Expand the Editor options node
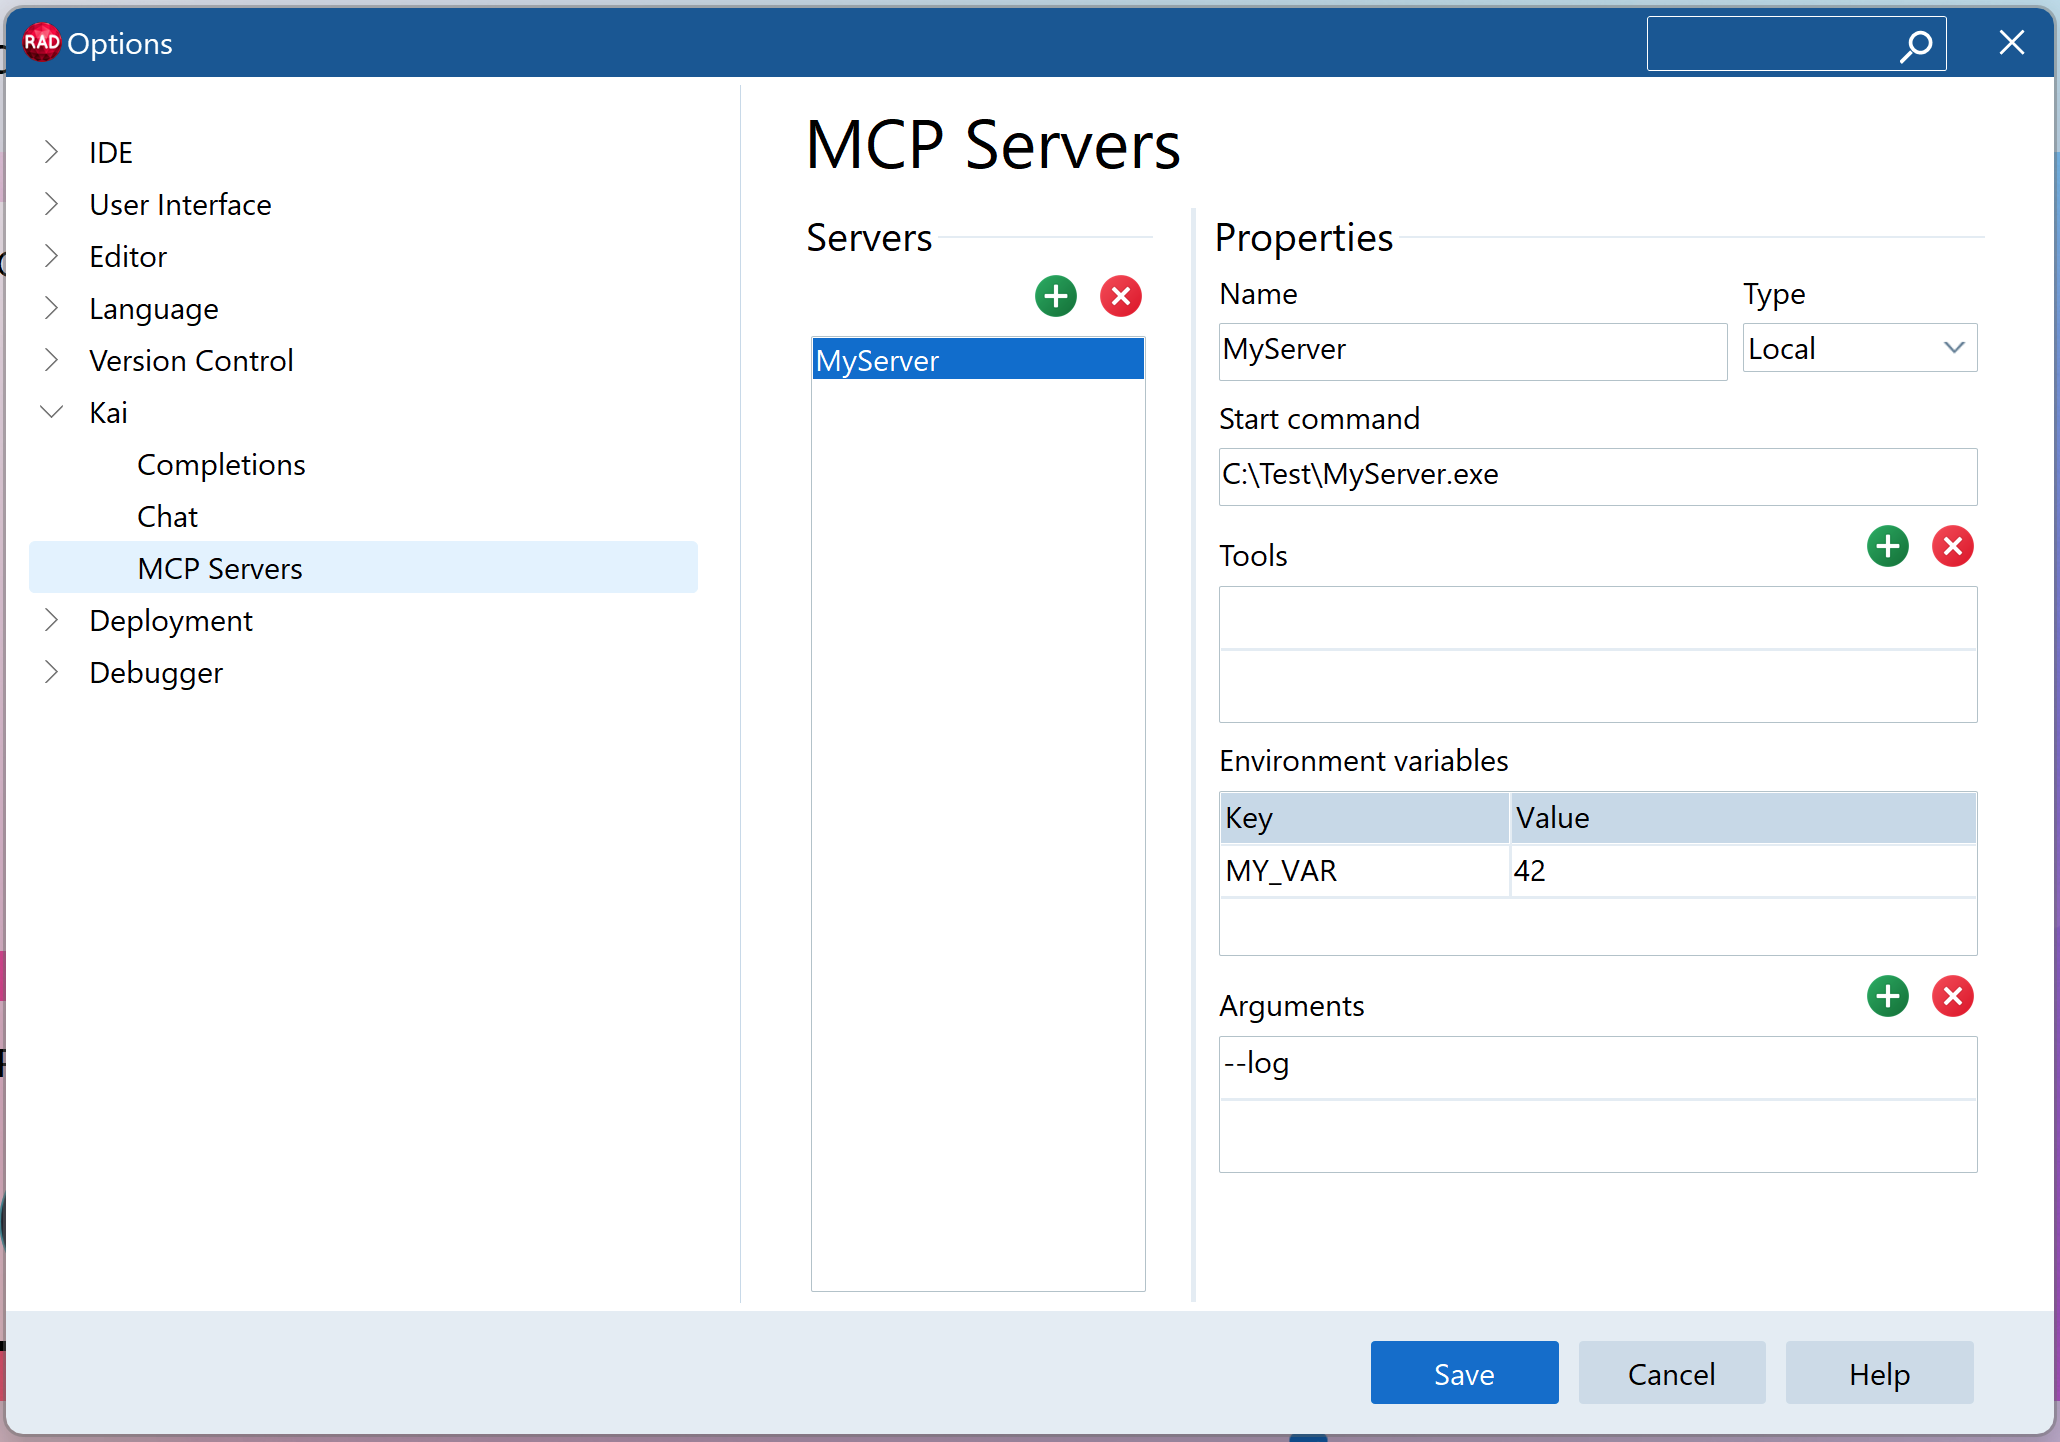 (52, 256)
